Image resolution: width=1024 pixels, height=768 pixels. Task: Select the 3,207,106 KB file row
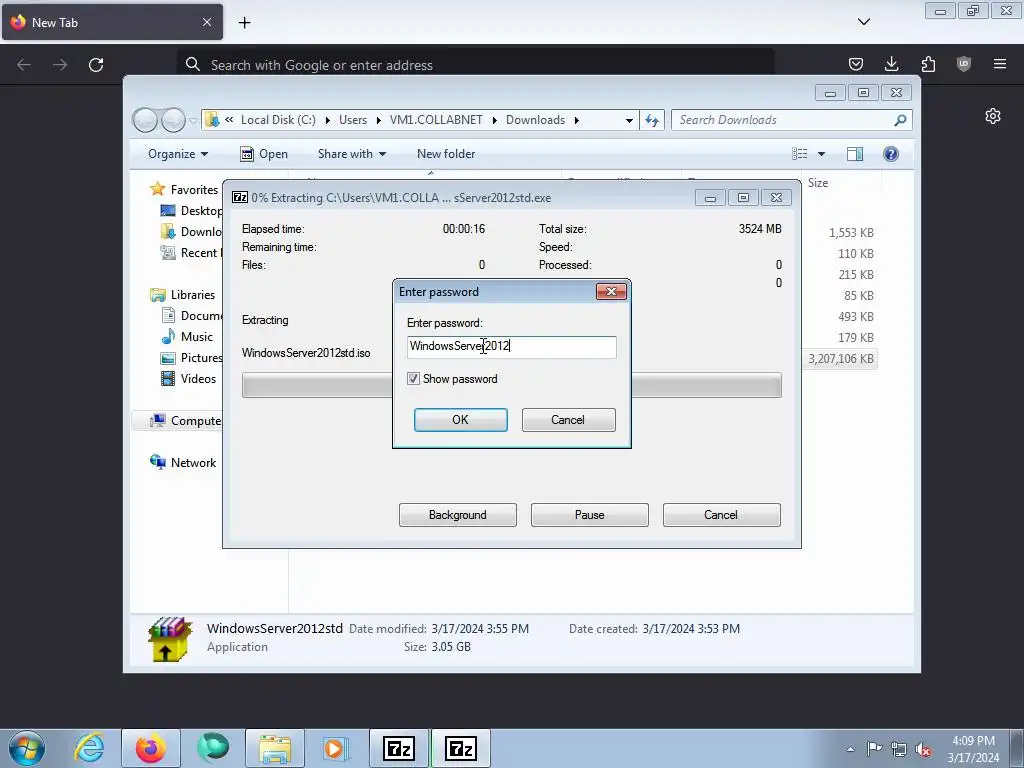840,359
